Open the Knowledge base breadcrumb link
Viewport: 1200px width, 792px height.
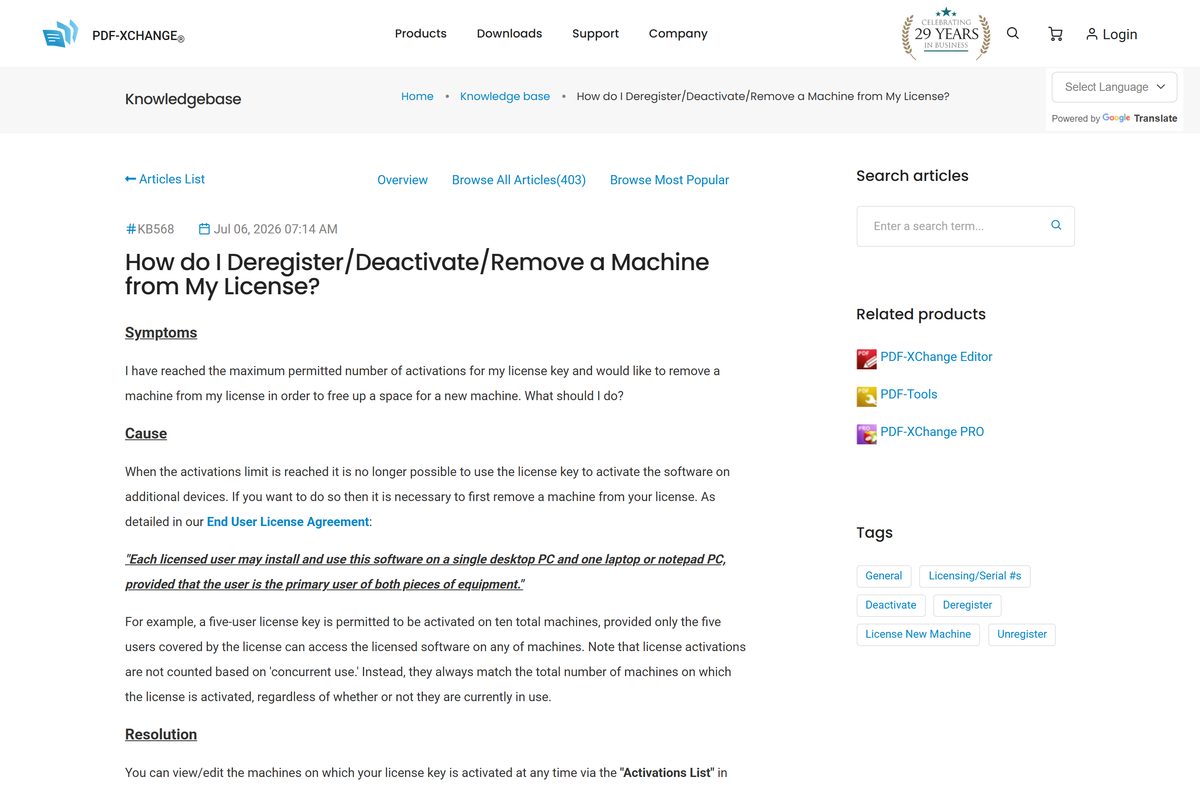point(505,97)
